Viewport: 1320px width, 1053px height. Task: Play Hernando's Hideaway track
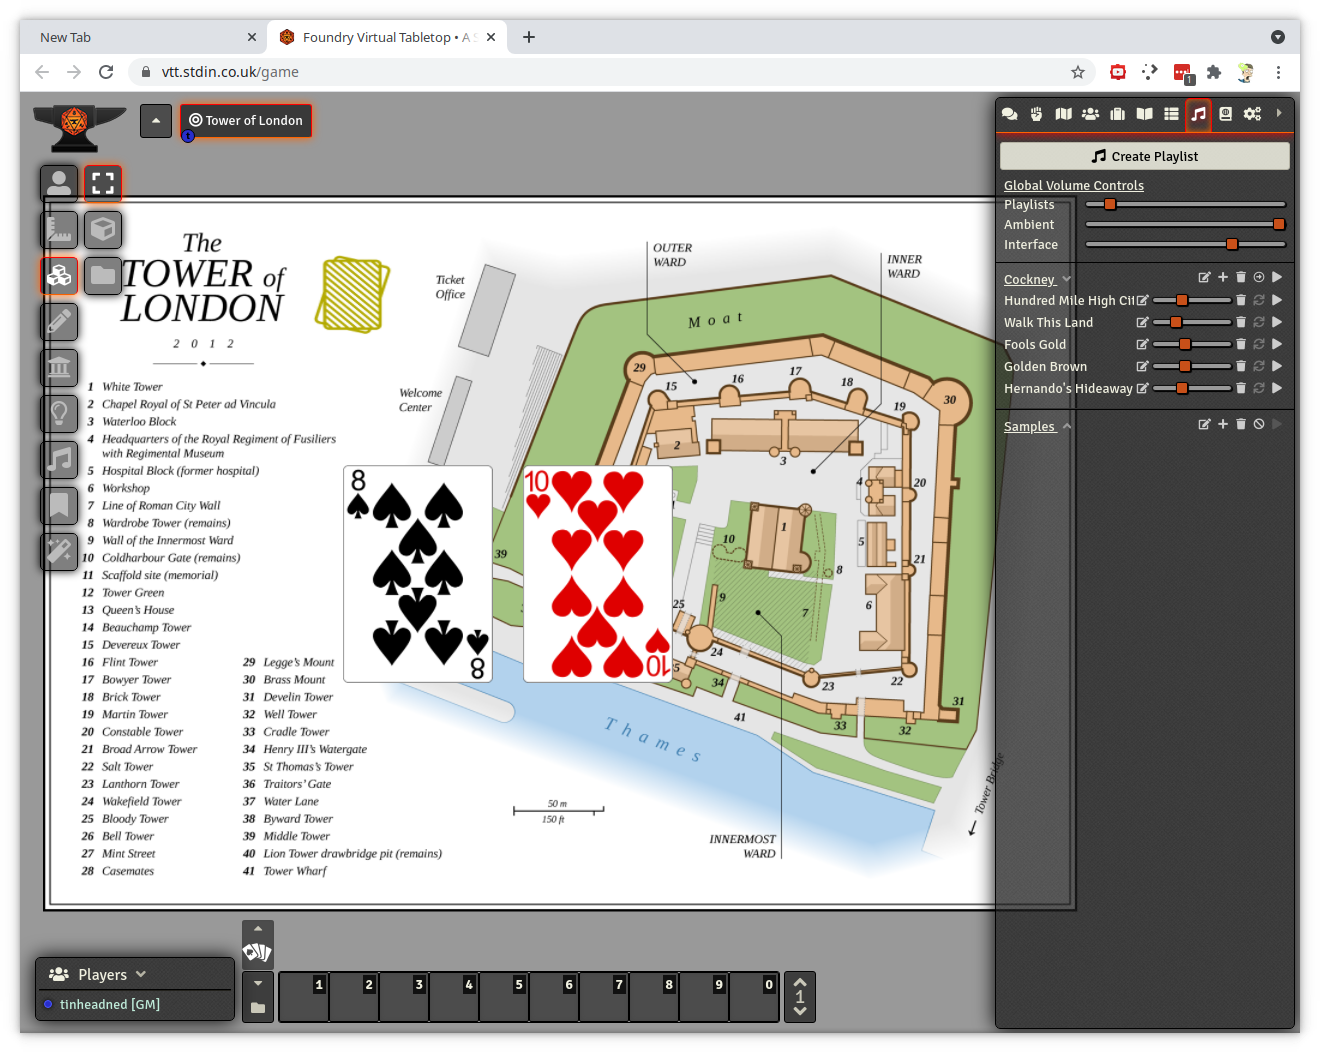(1277, 388)
